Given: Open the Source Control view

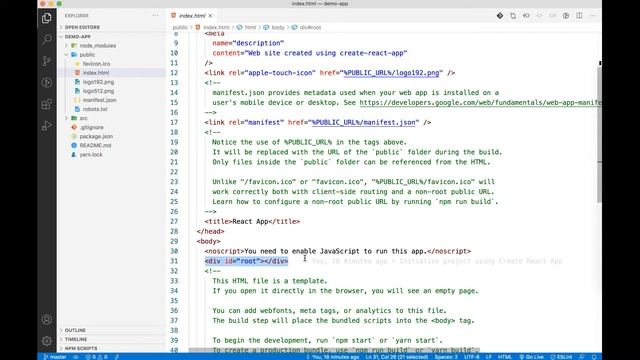Looking at the screenshot, I should (x=47, y=61).
